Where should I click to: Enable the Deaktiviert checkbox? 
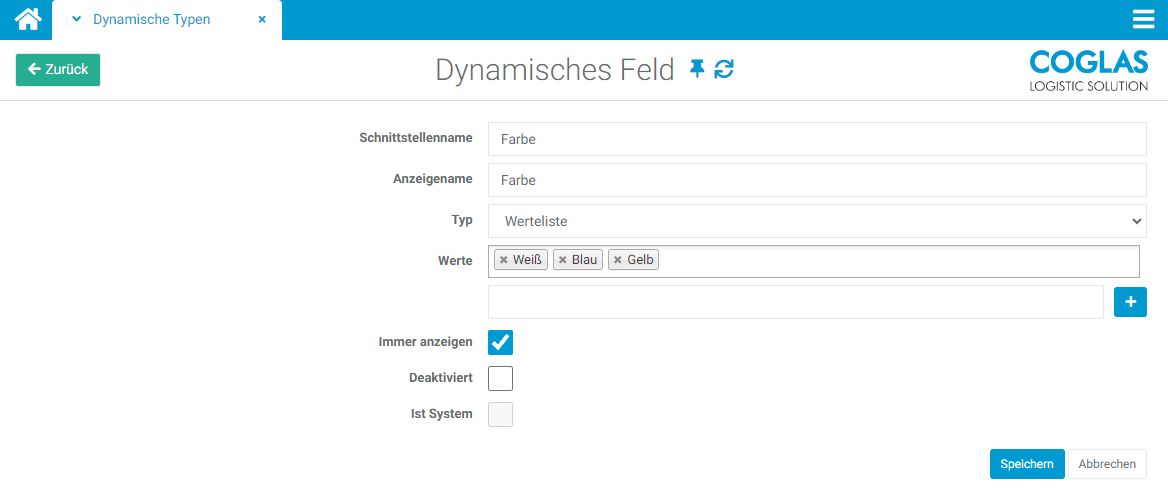click(x=500, y=378)
